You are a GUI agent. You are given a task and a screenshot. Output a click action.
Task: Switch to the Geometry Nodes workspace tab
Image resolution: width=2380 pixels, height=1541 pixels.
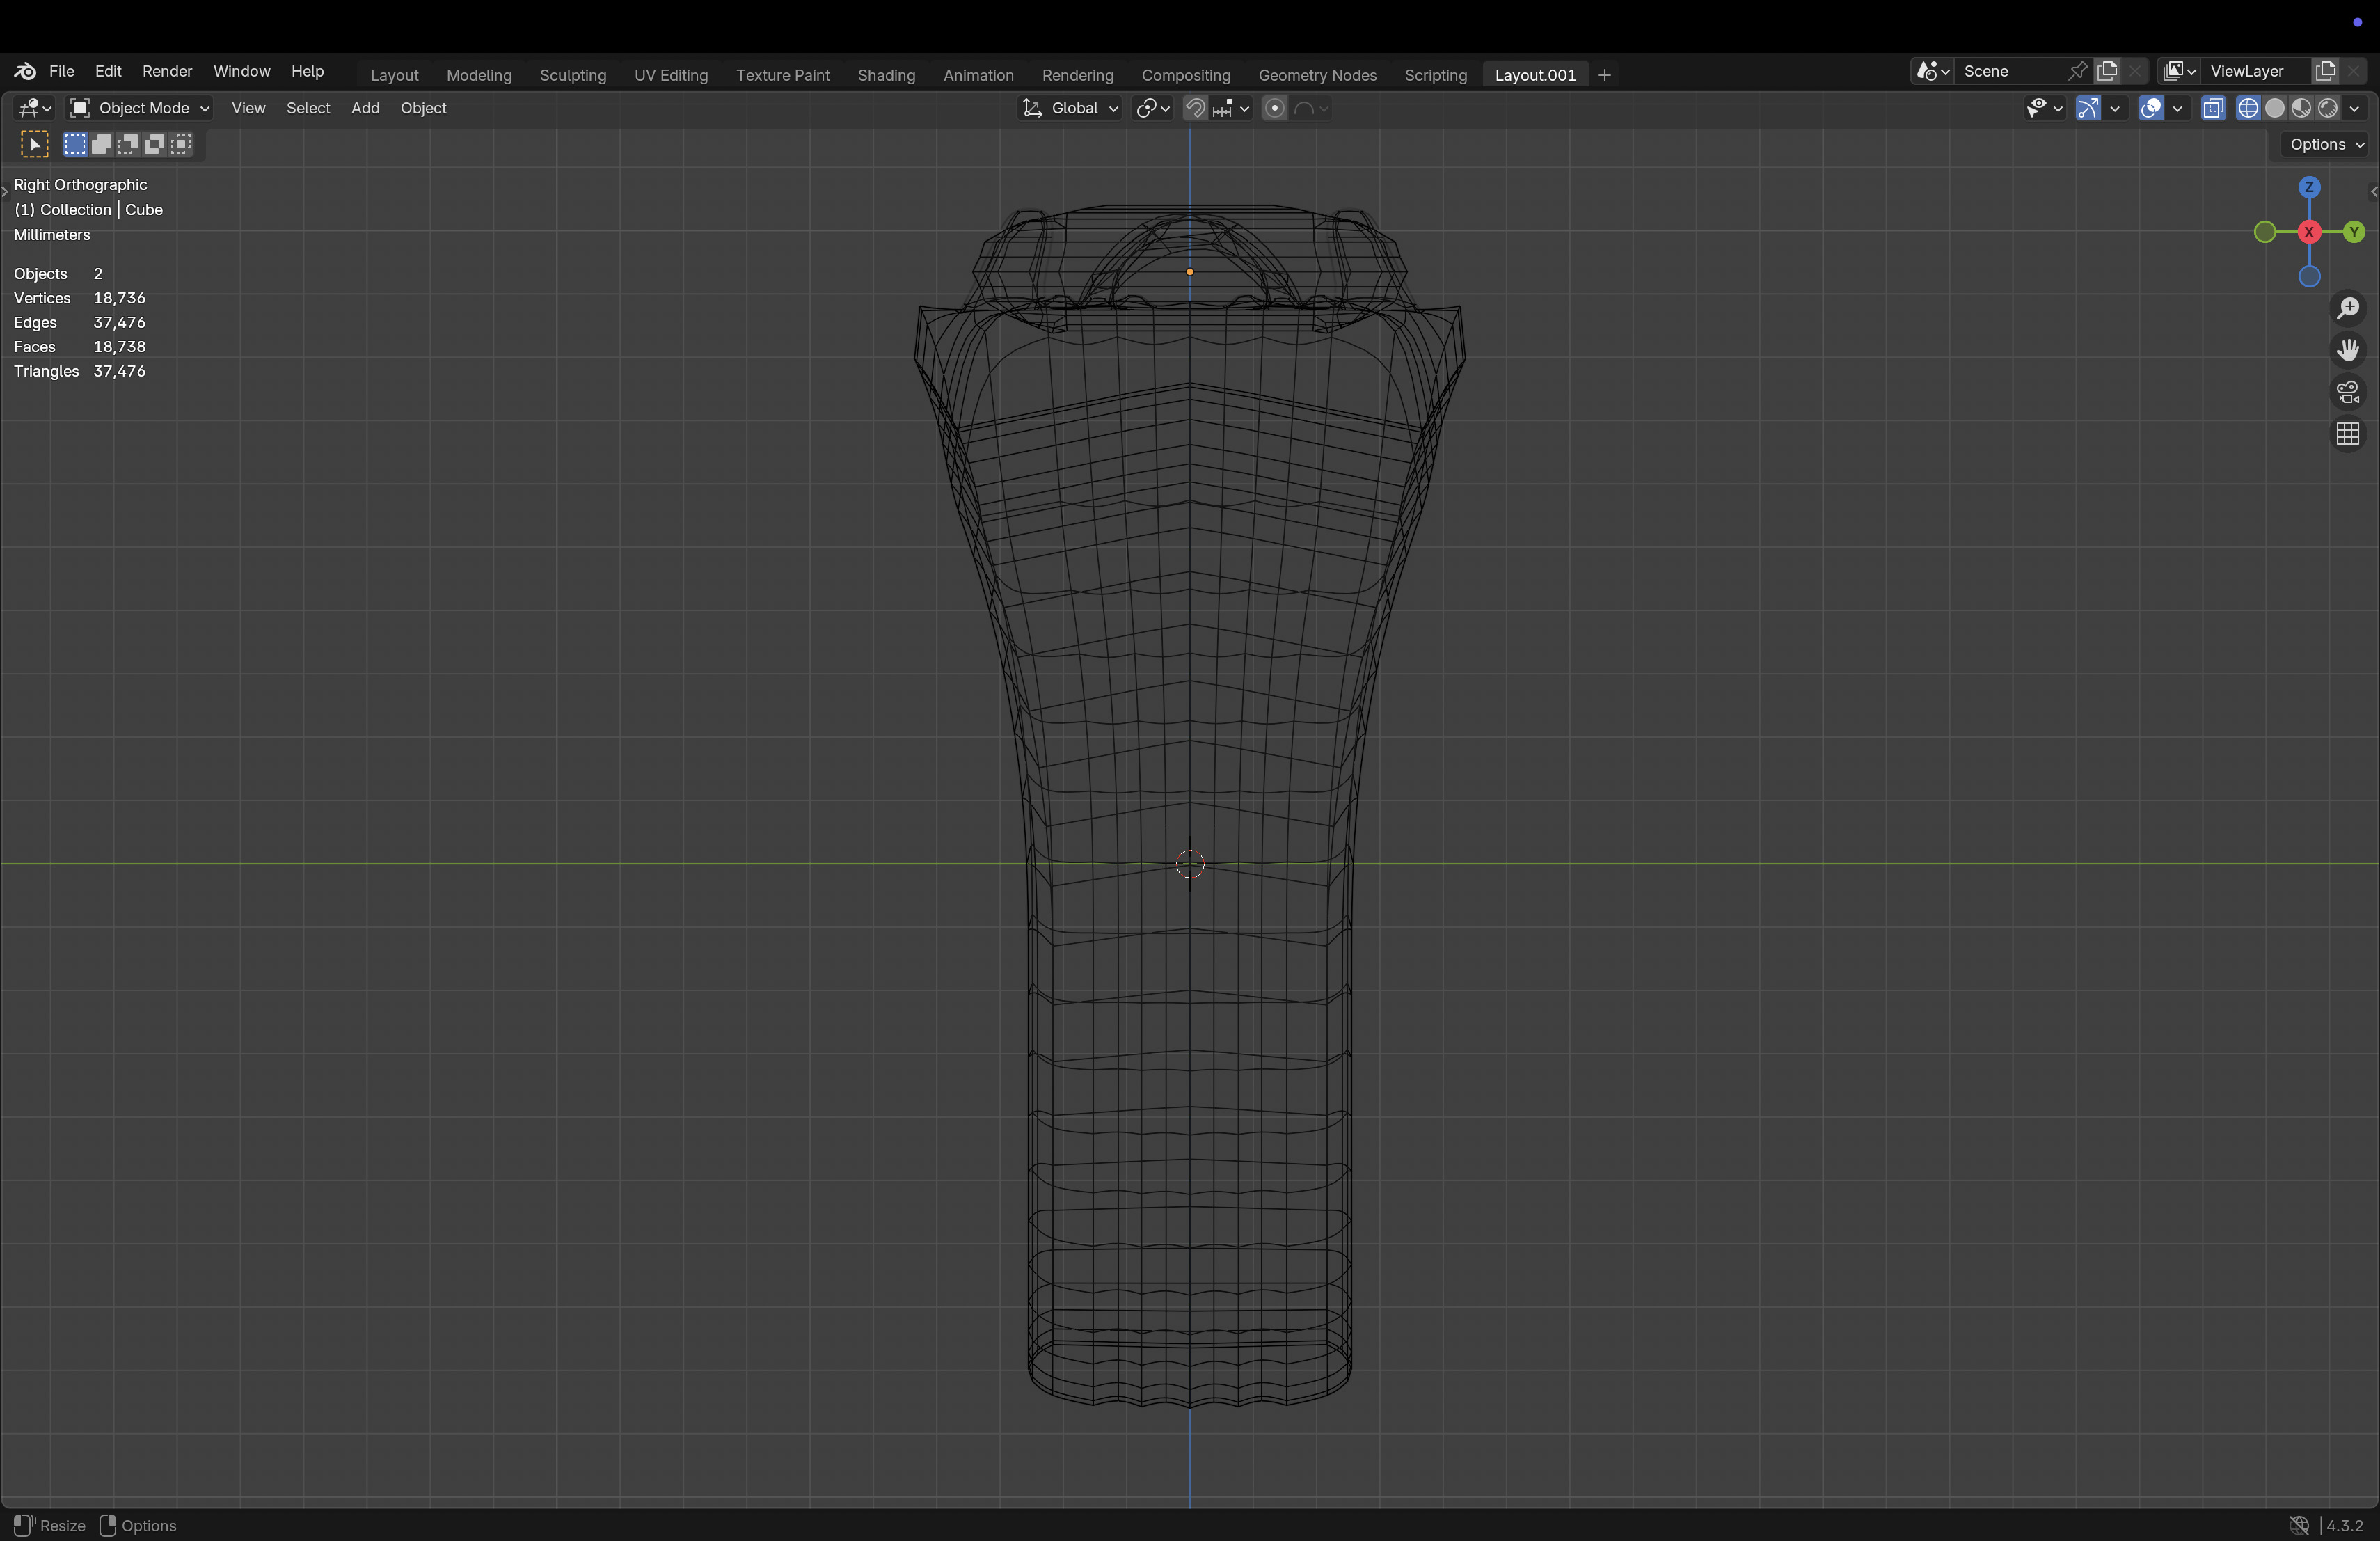tap(1317, 75)
